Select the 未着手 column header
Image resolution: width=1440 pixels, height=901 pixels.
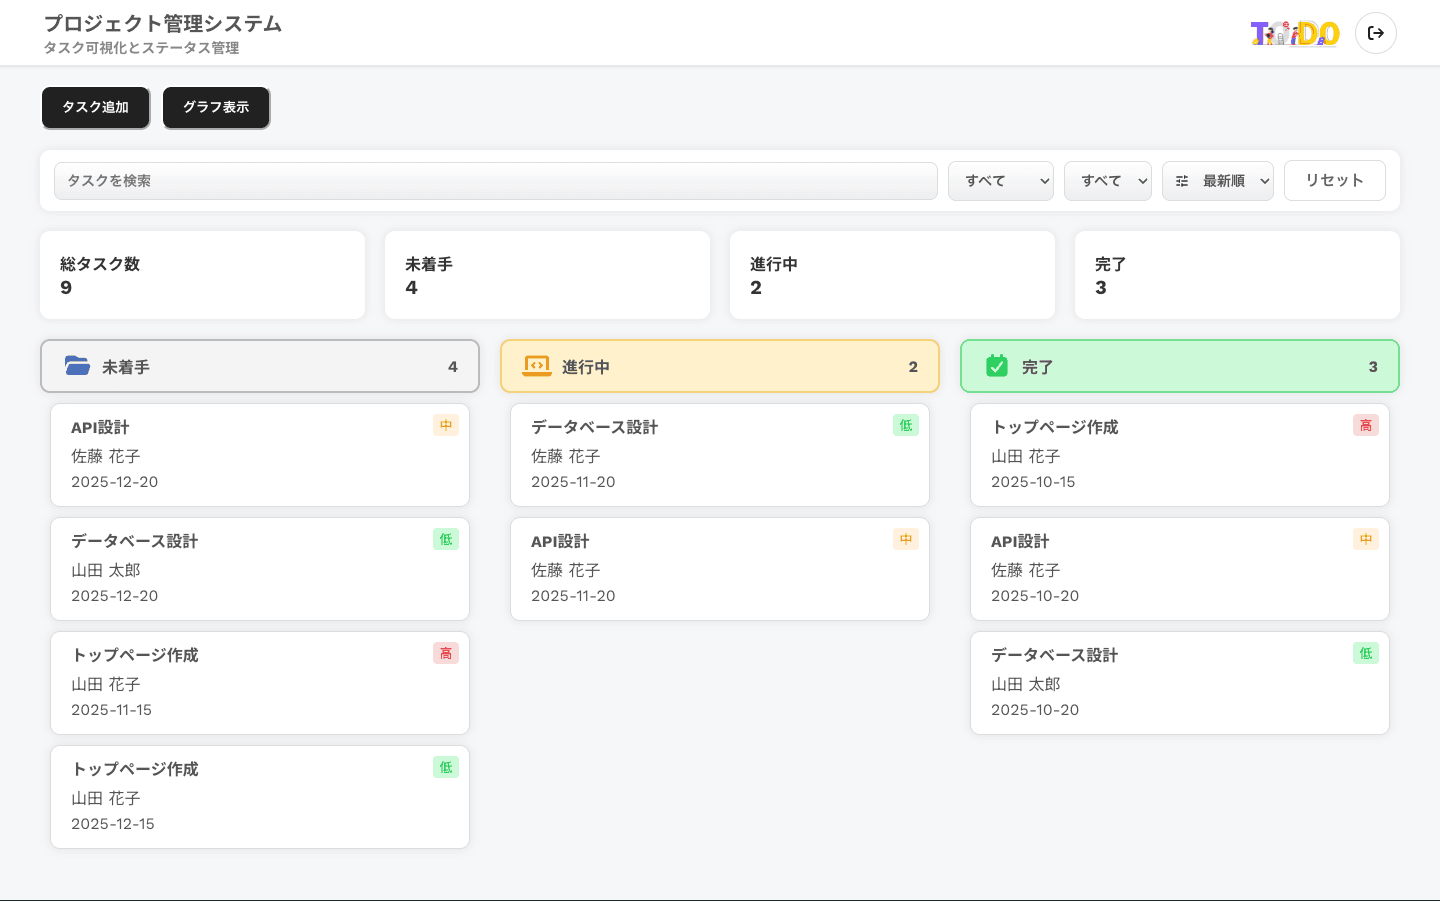point(260,366)
